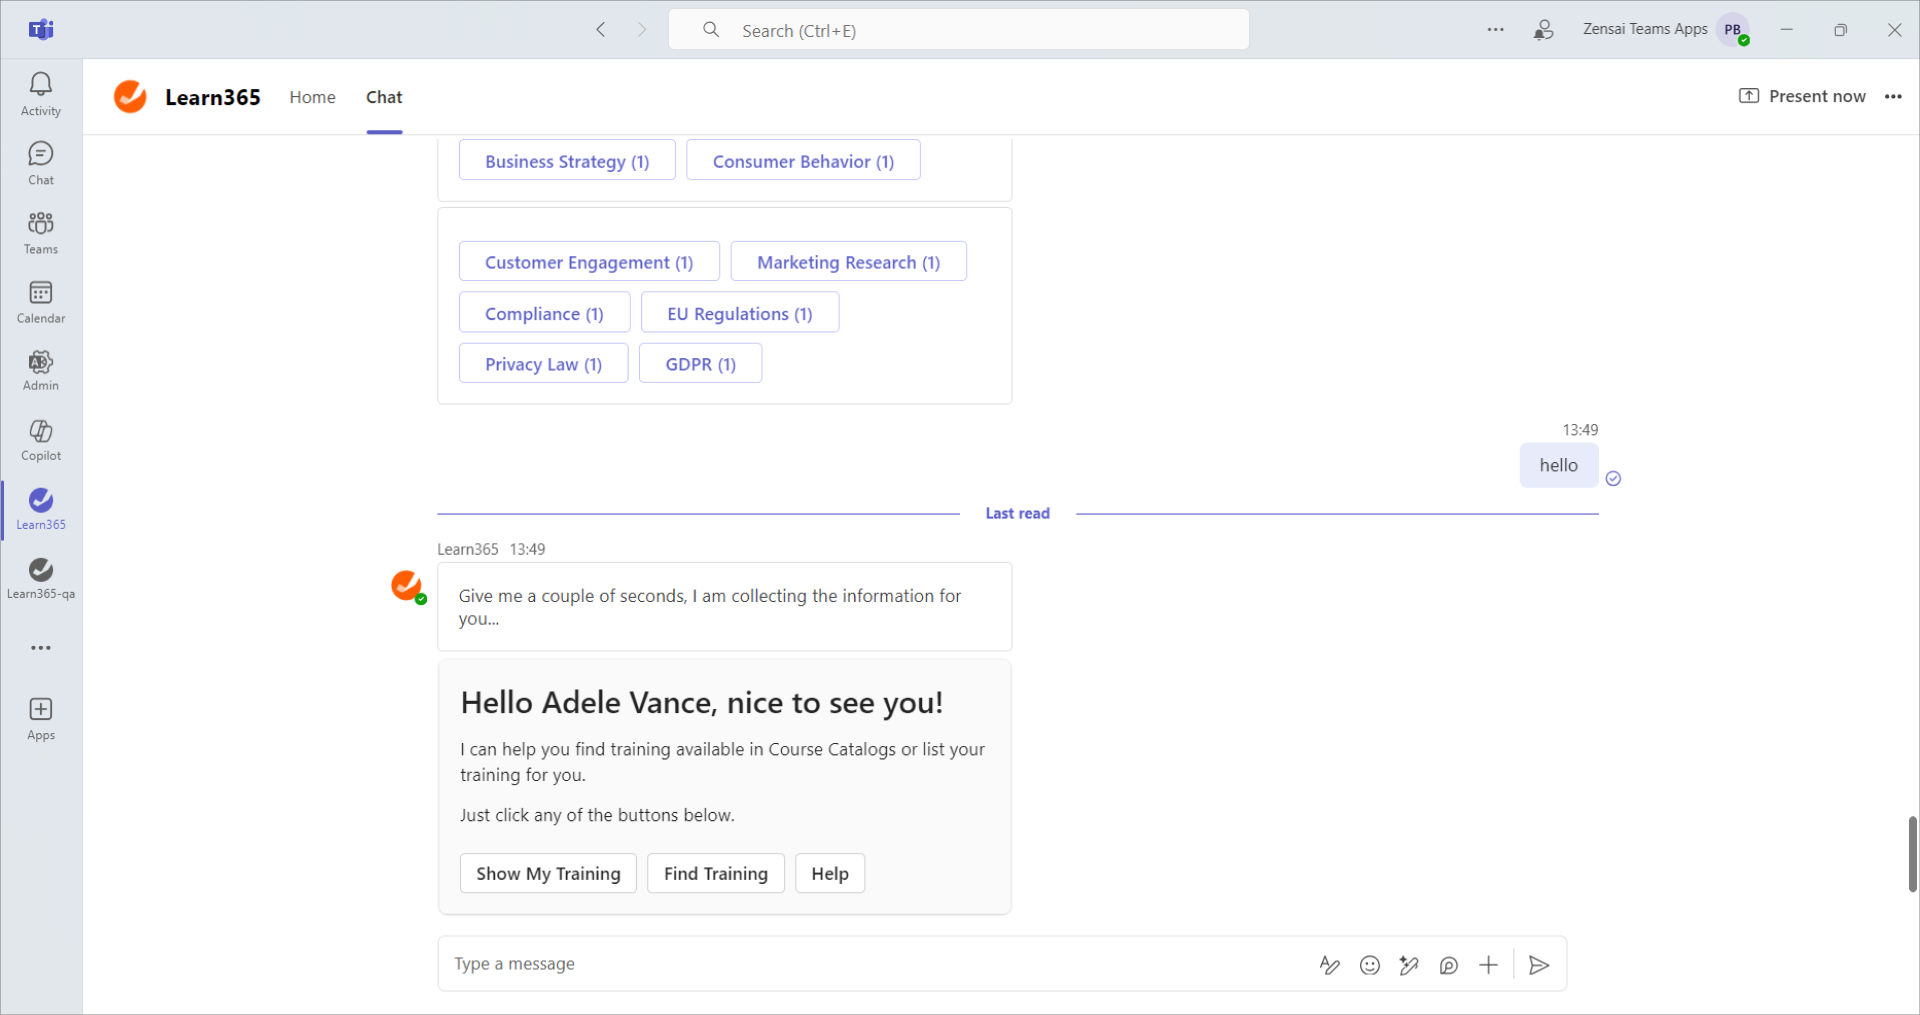Image resolution: width=1920 pixels, height=1015 pixels.
Task: Click the format text icon
Action: (x=1329, y=965)
